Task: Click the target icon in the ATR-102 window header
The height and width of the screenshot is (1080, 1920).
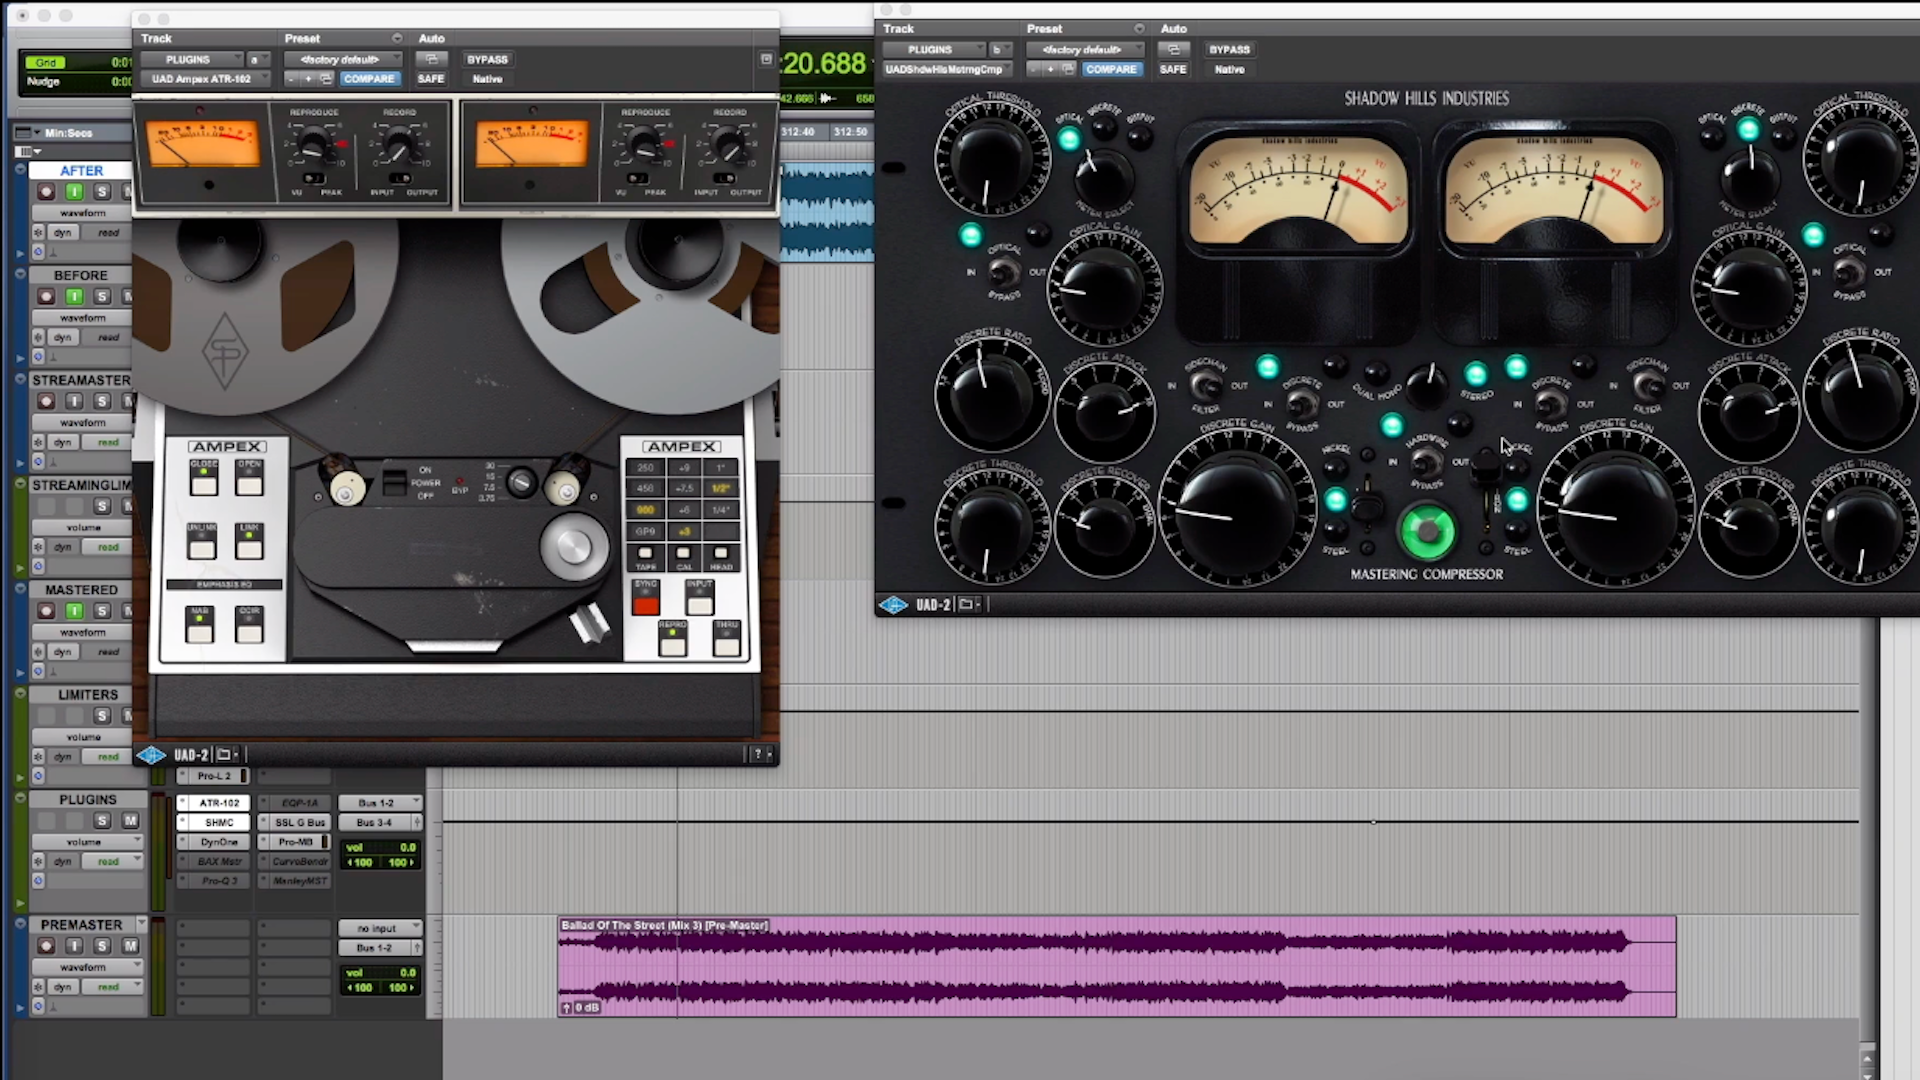Action: [766, 59]
